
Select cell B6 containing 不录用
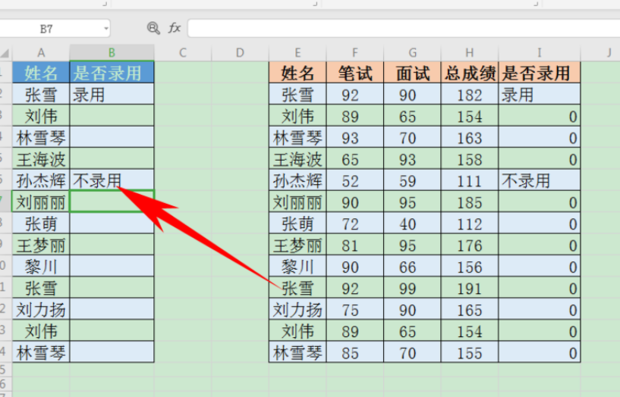click(112, 180)
